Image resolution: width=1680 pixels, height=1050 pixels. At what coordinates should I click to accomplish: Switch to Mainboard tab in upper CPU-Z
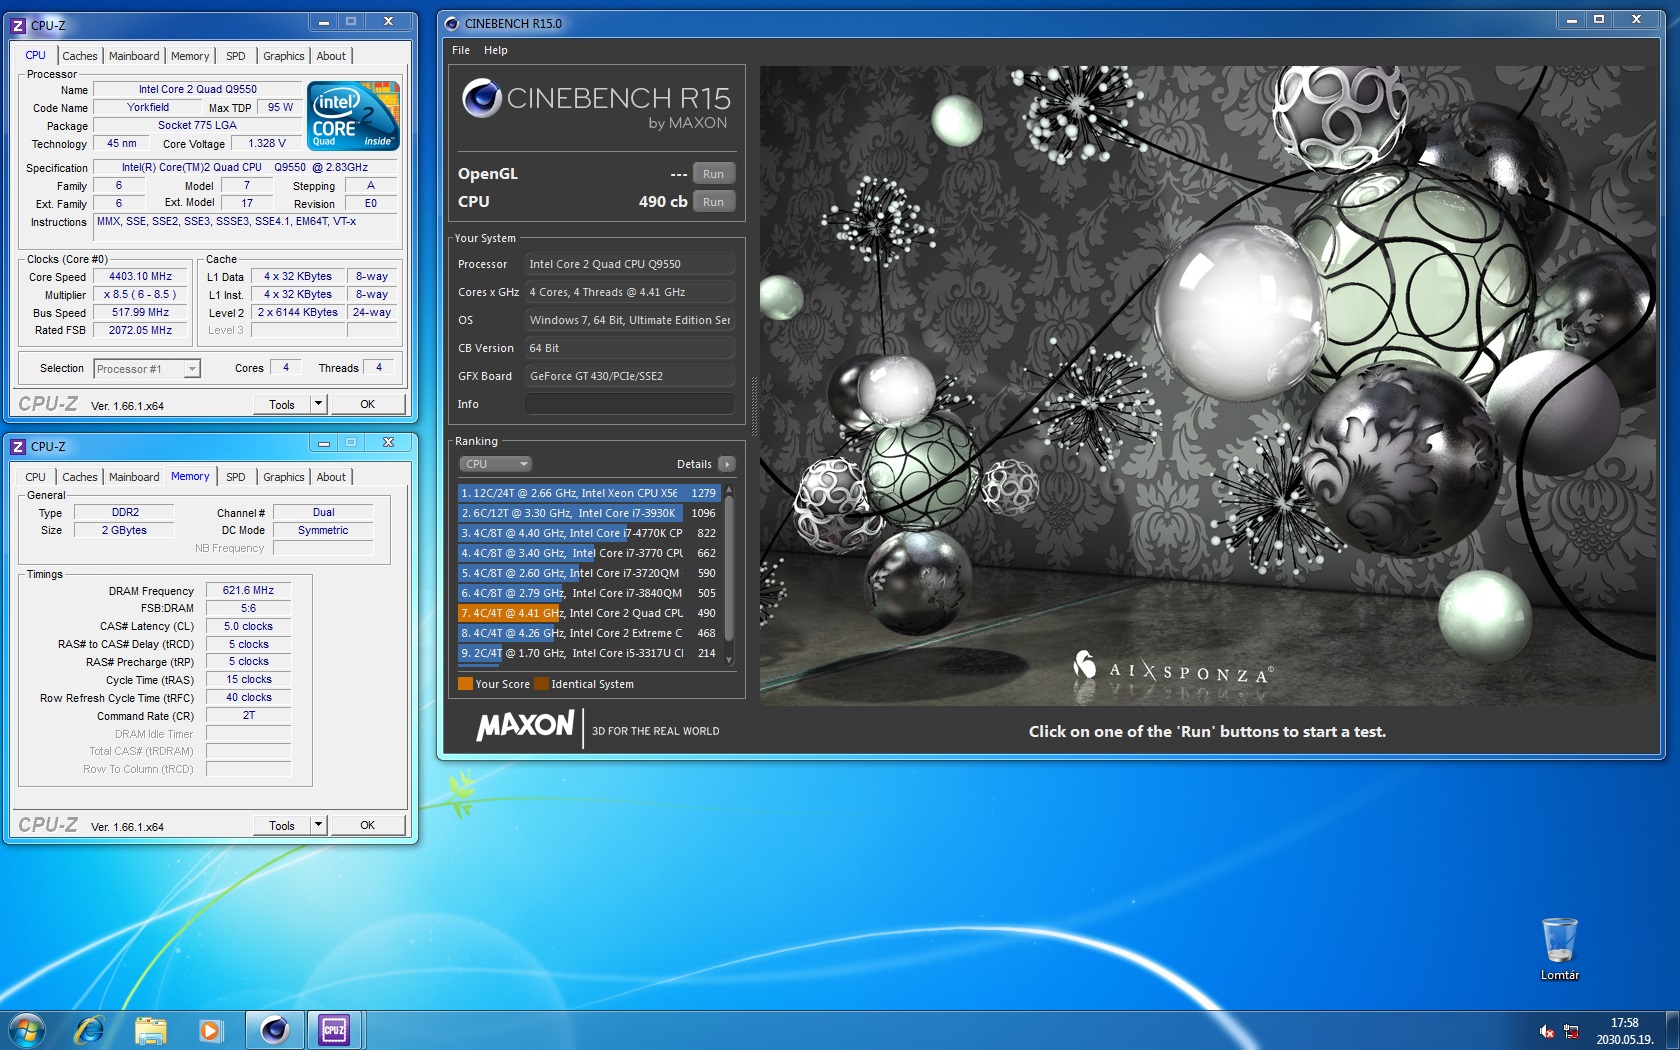tap(134, 56)
